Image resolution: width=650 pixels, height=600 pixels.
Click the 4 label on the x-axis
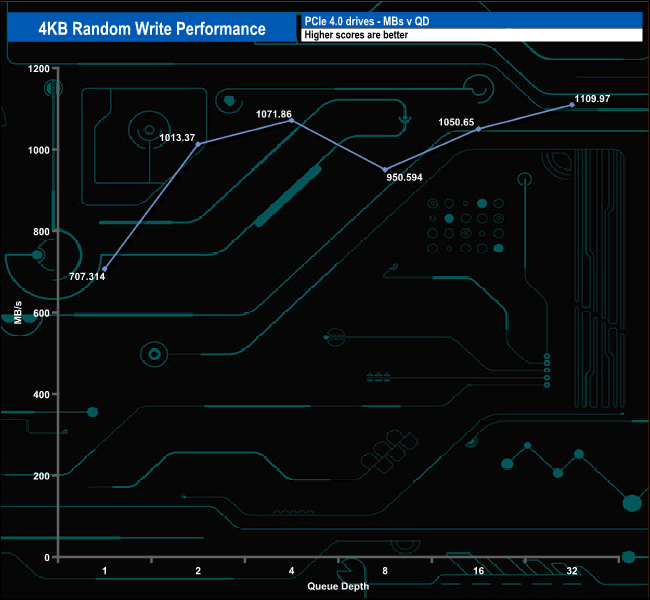(x=291, y=571)
